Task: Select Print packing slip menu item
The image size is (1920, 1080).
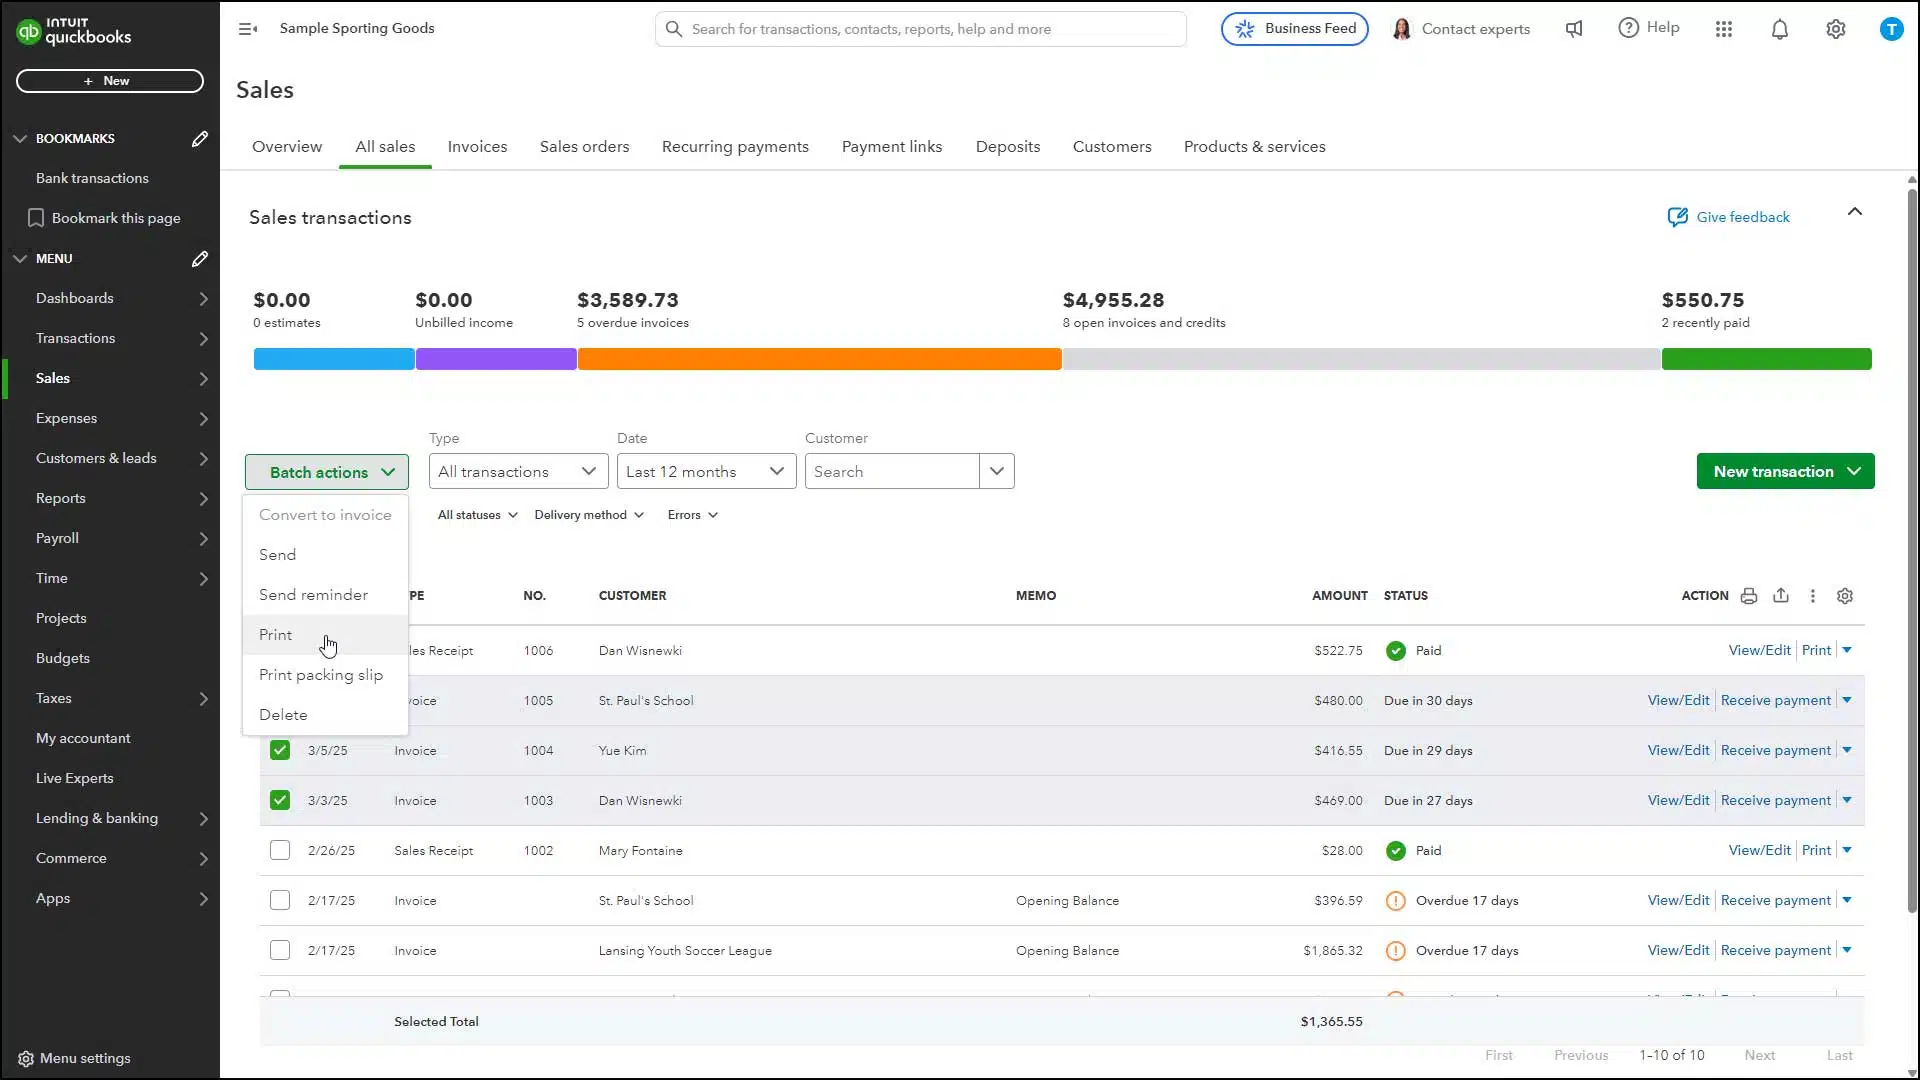Action: [x=325, y=675]
